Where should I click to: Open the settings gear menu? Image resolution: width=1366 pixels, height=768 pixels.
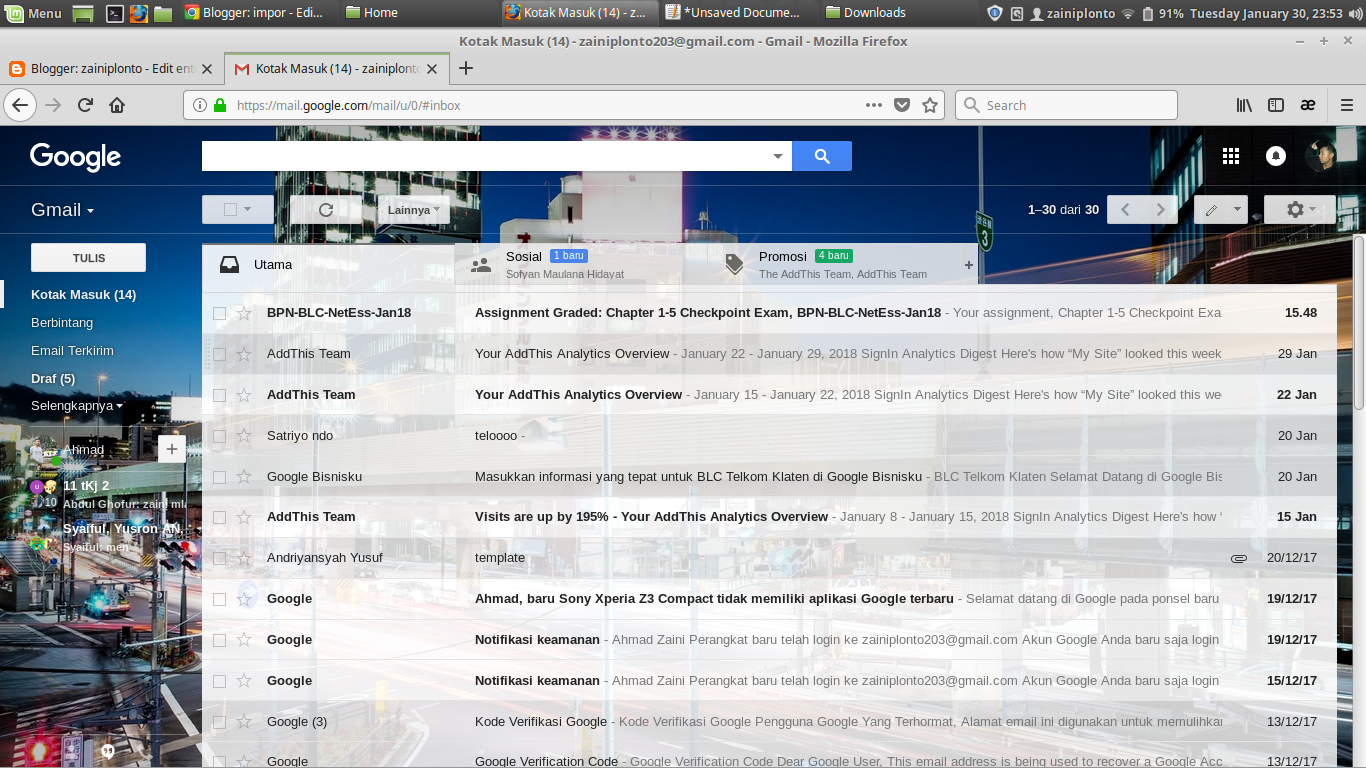click(1299, 210)
